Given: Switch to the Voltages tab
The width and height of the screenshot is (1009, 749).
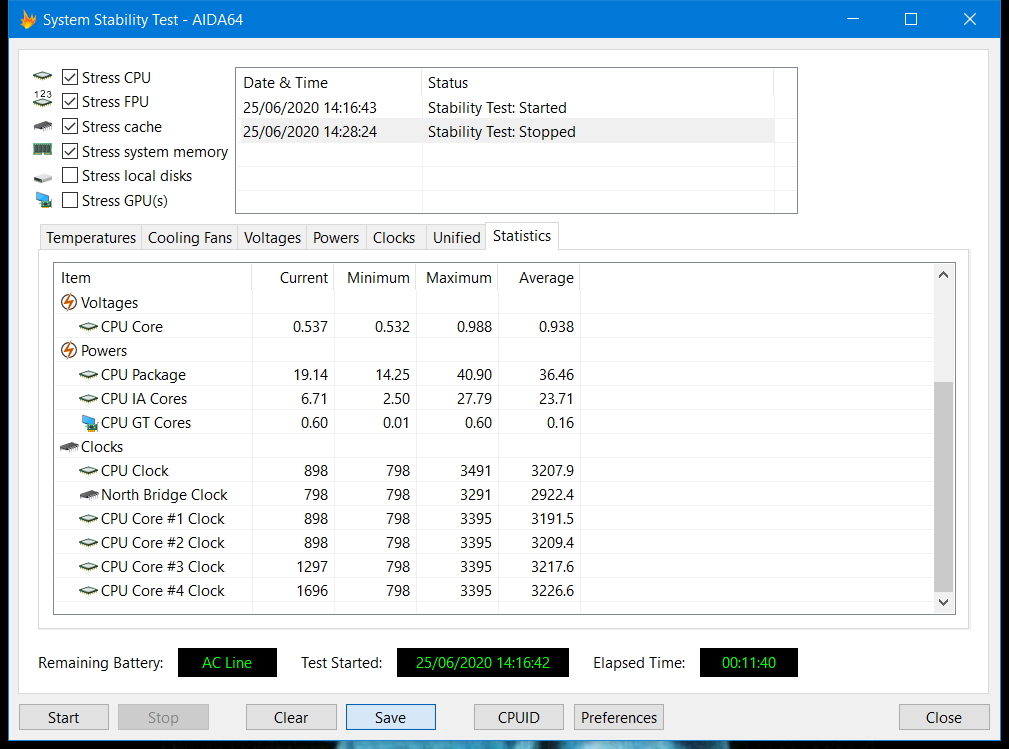Looking at the screenshot, I should coord(272,237).
